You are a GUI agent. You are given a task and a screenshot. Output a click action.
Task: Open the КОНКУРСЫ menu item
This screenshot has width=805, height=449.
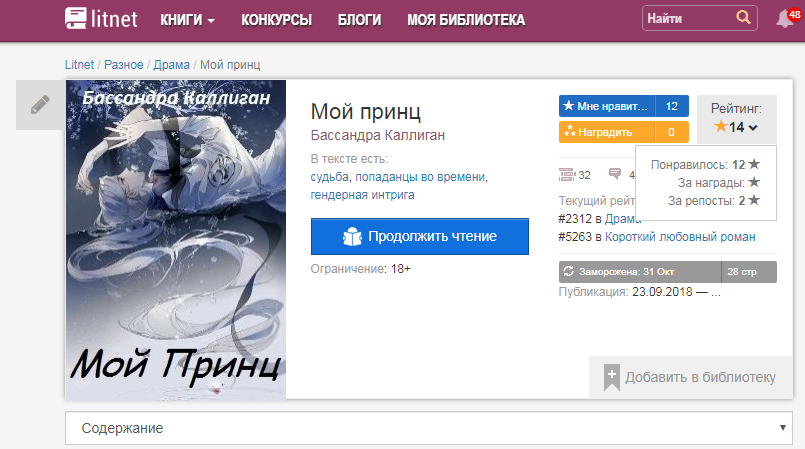pos(276,20)
